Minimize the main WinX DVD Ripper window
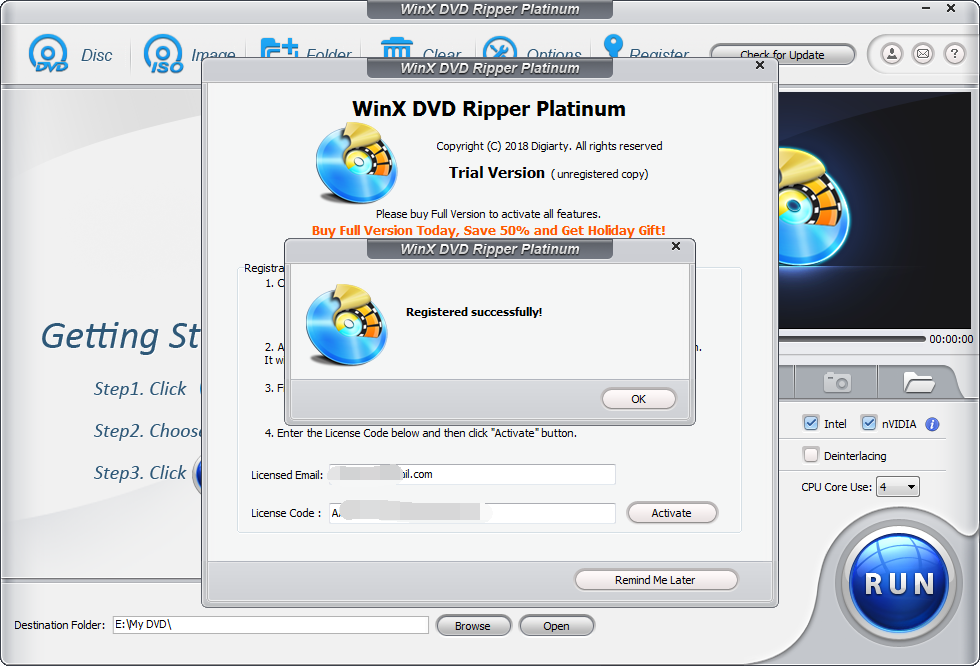980x666 pixels. (x=926, y=9)
